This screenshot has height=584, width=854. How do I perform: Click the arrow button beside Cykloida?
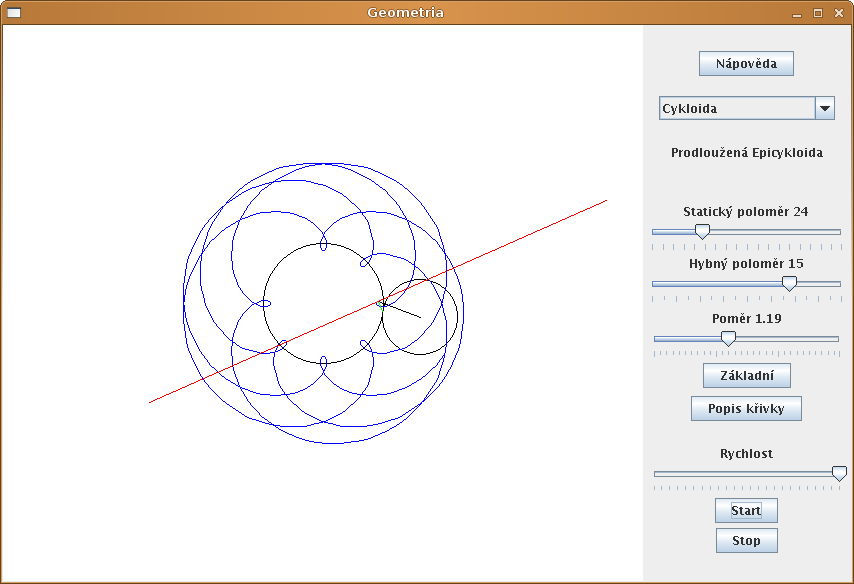[825, 109]
